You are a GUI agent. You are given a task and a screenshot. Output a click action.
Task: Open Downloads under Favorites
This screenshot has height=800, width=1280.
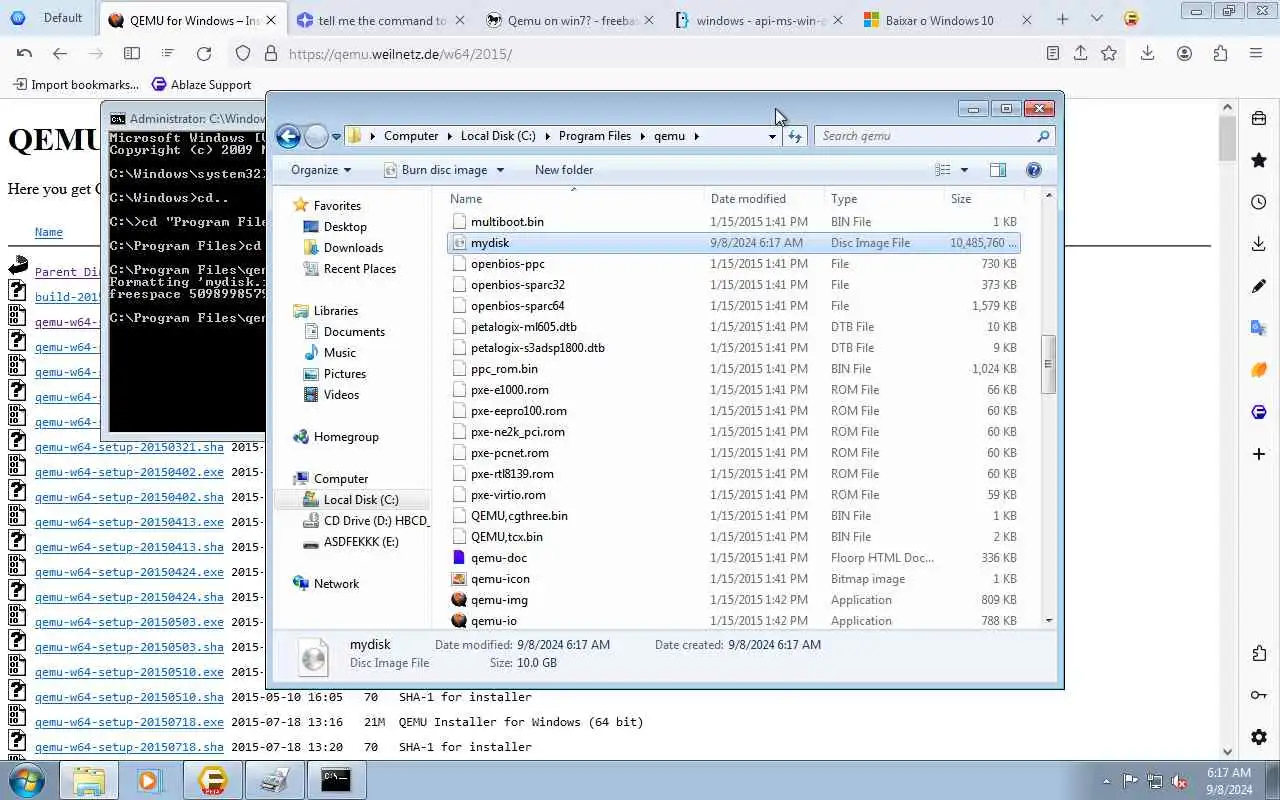[353, 248]
